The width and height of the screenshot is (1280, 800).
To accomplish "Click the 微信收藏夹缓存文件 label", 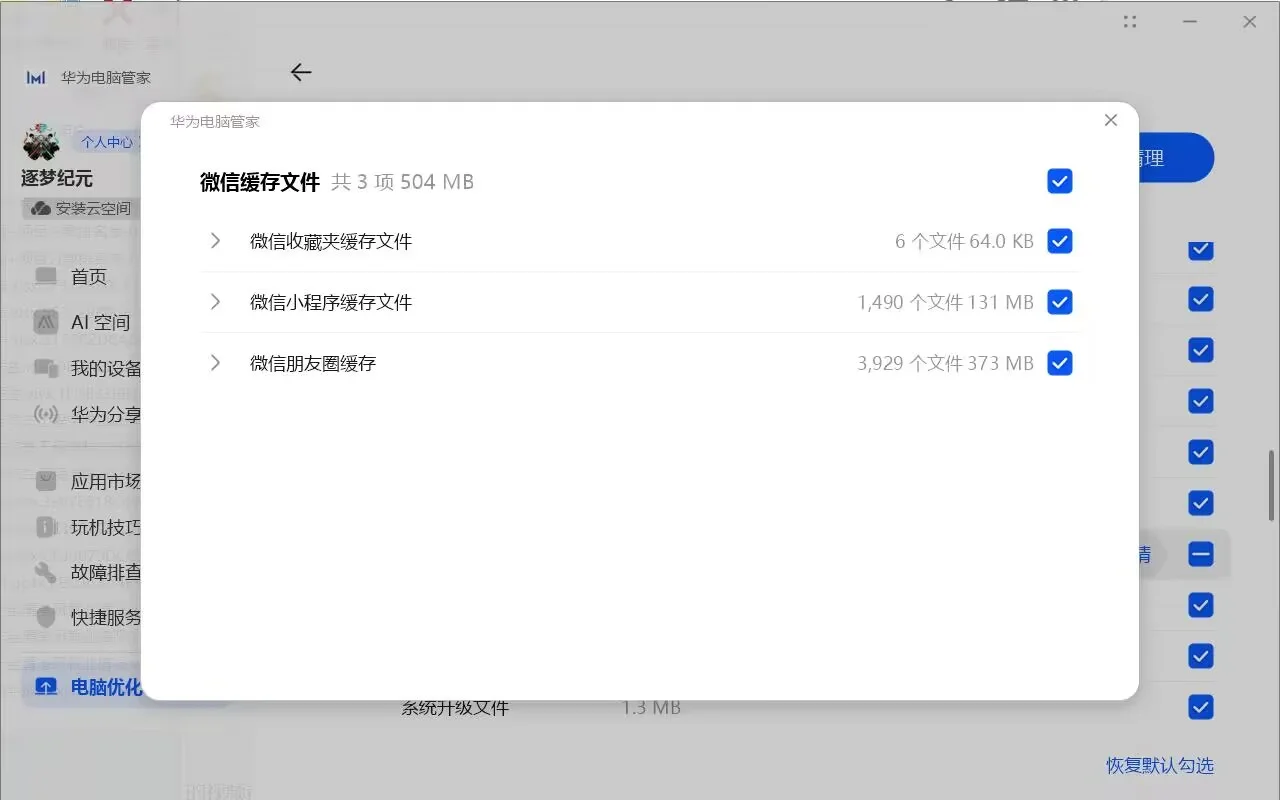I will click(x=331, y=241).
